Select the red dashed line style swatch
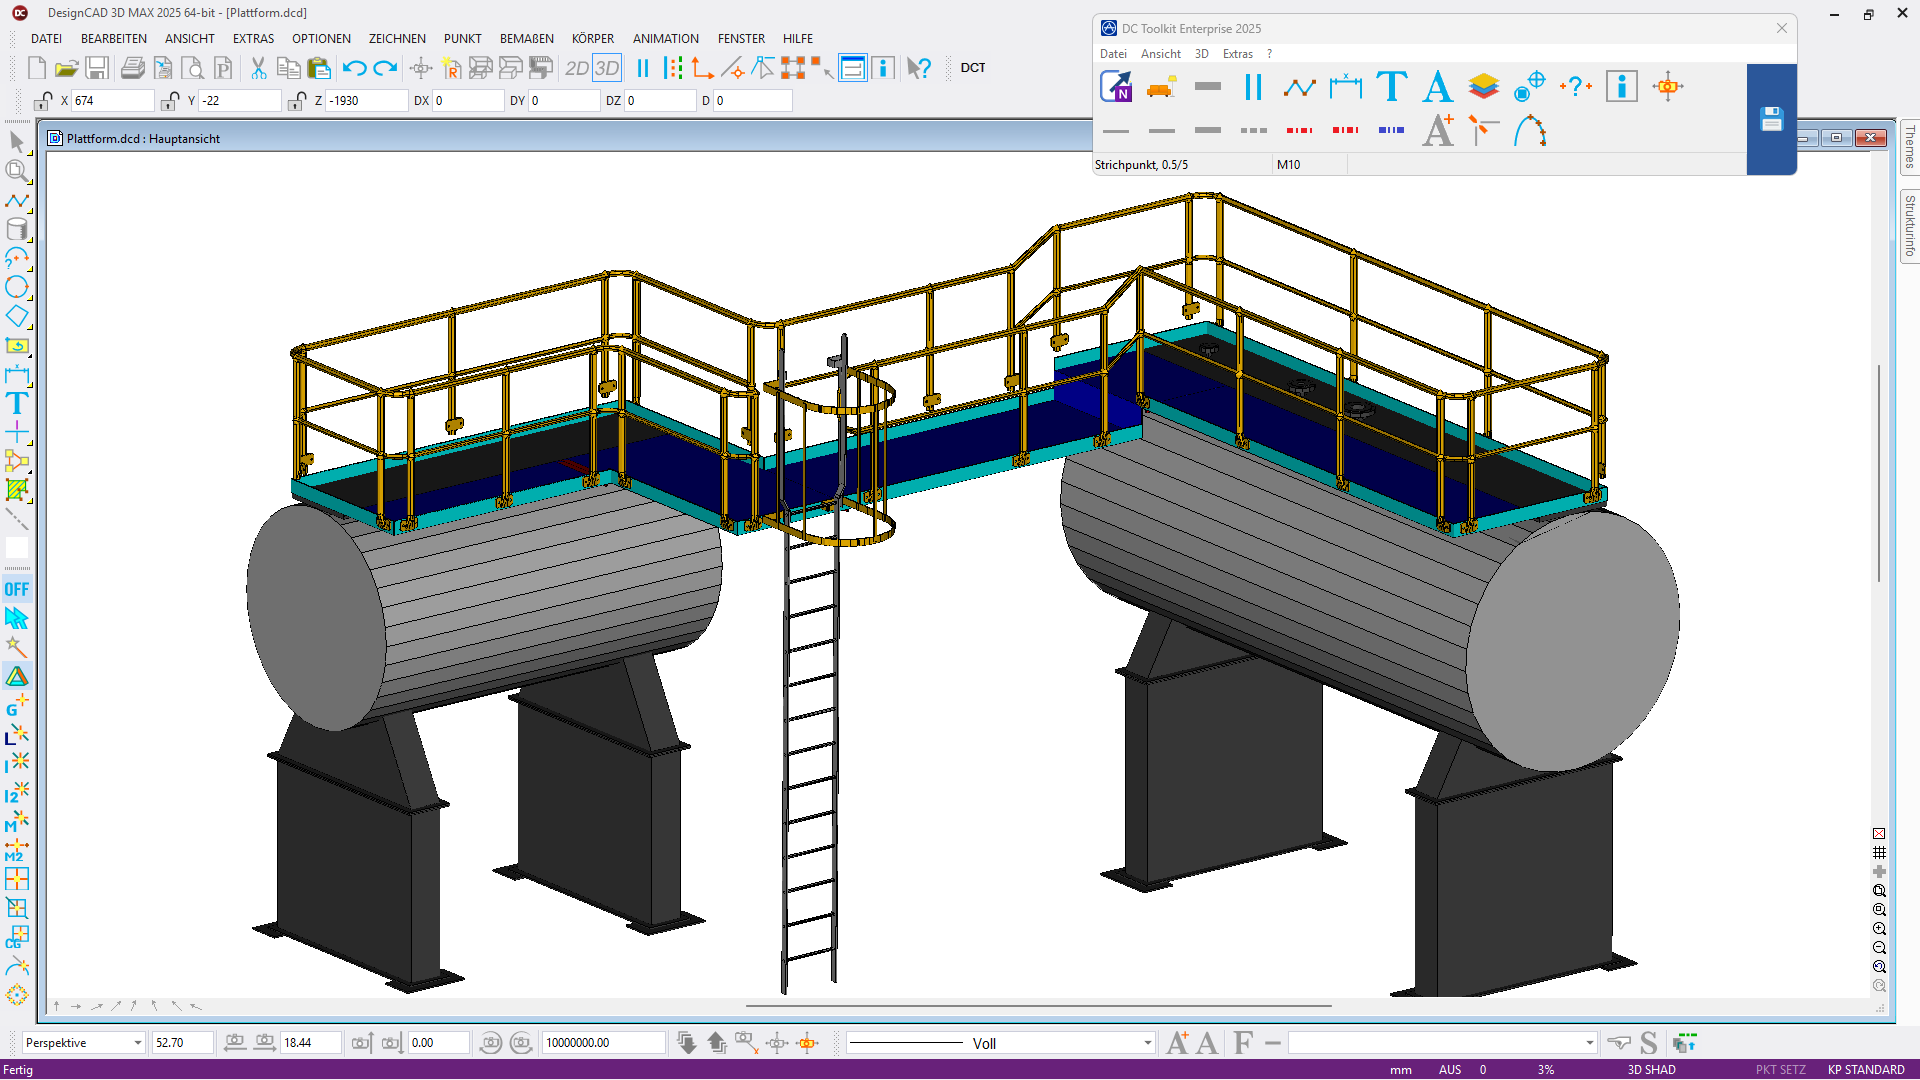The image size is (1920, 1080). [1299, 130]
